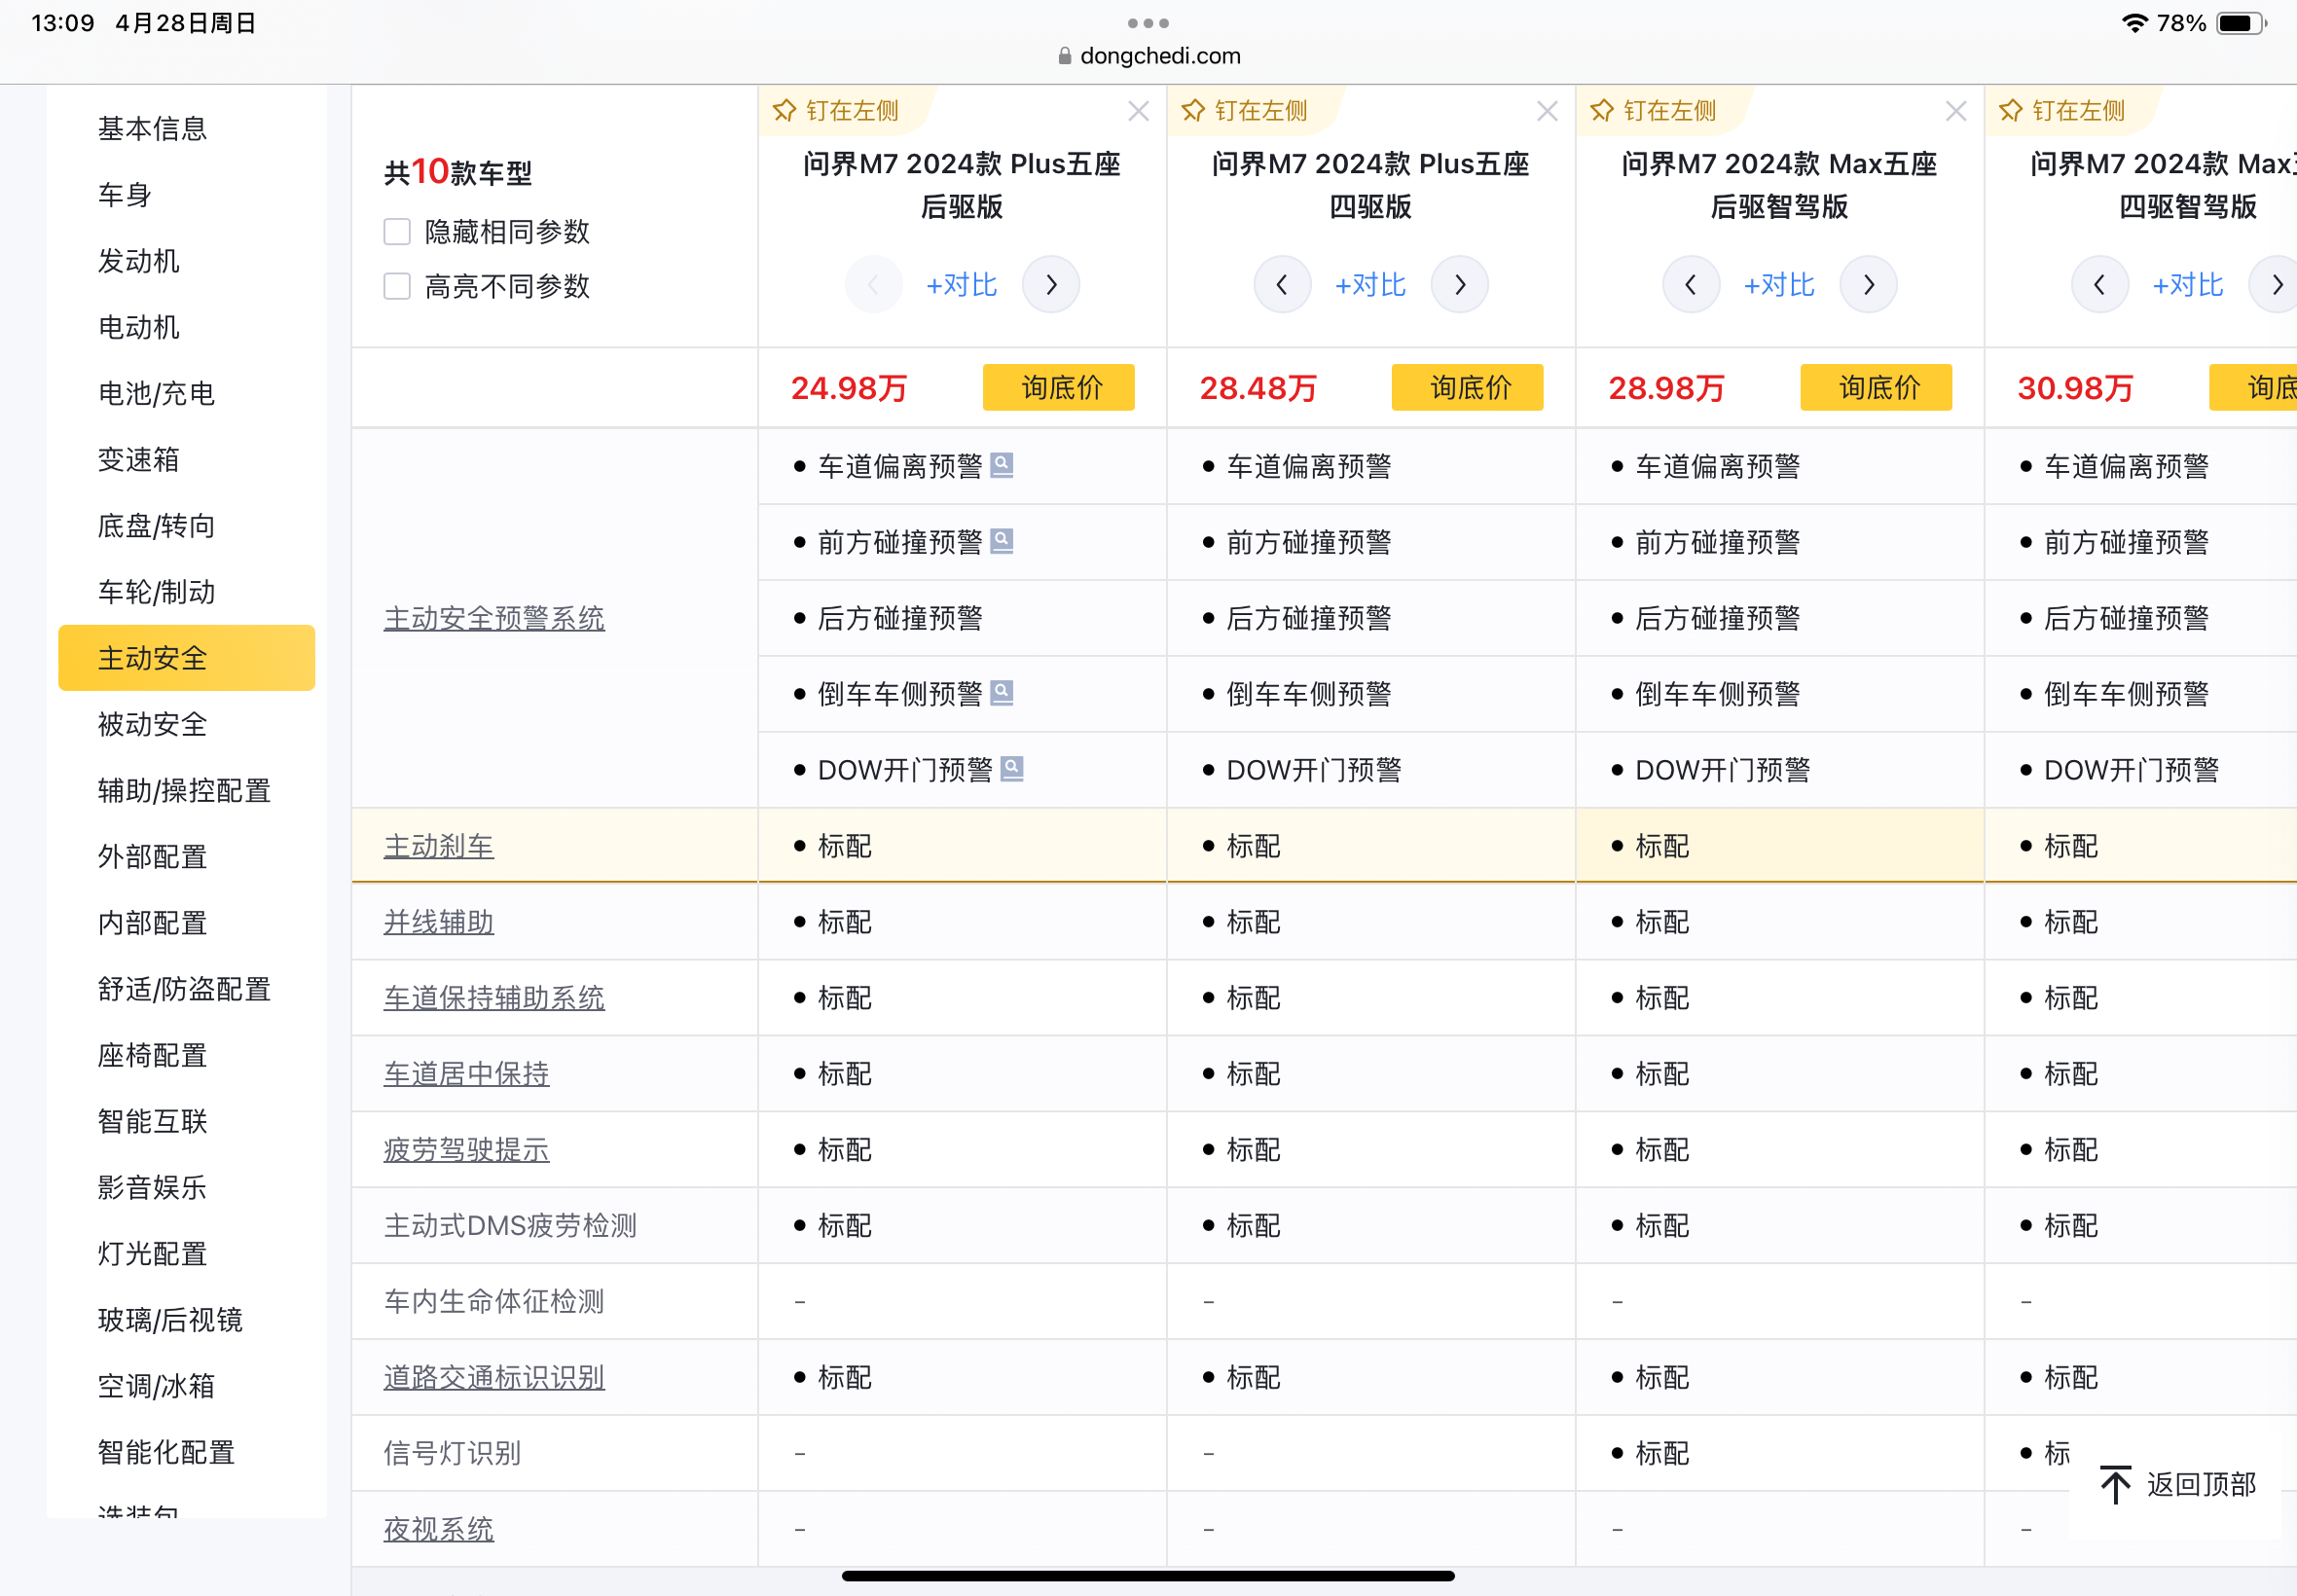This screenshot has width=2297, height=1596.
Task: Enable 隐藏相同参数 checkbox
Action: [x=397, y=232]
